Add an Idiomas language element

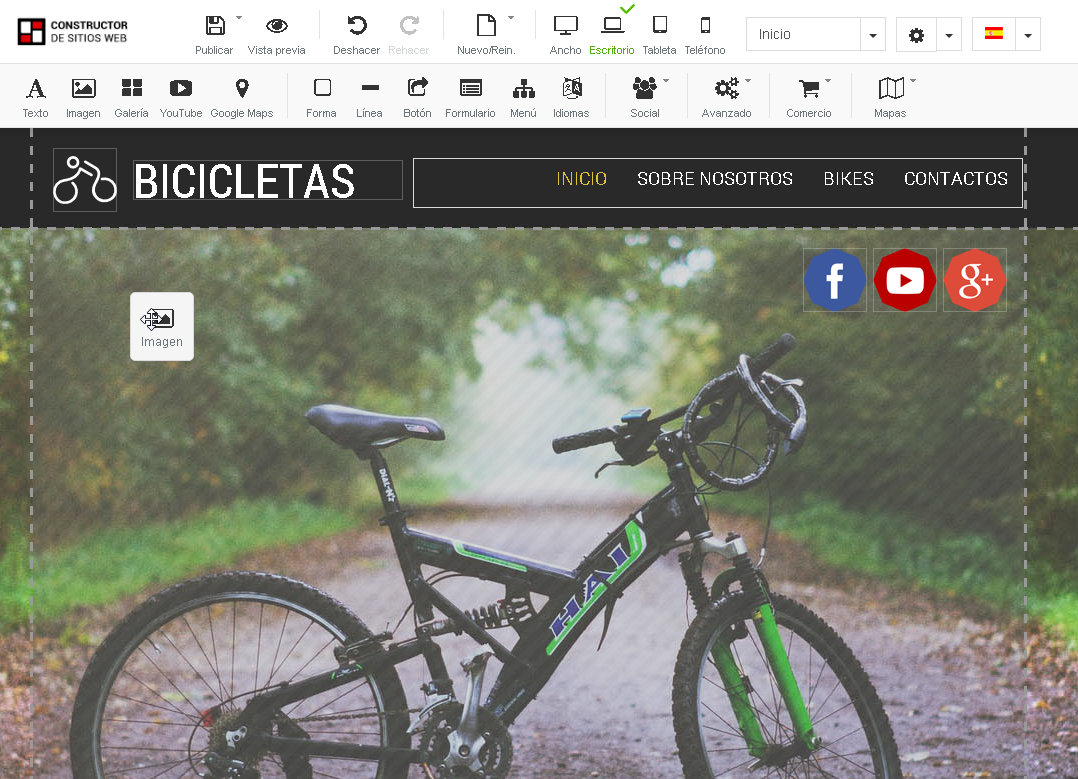(x=571, y=98)
